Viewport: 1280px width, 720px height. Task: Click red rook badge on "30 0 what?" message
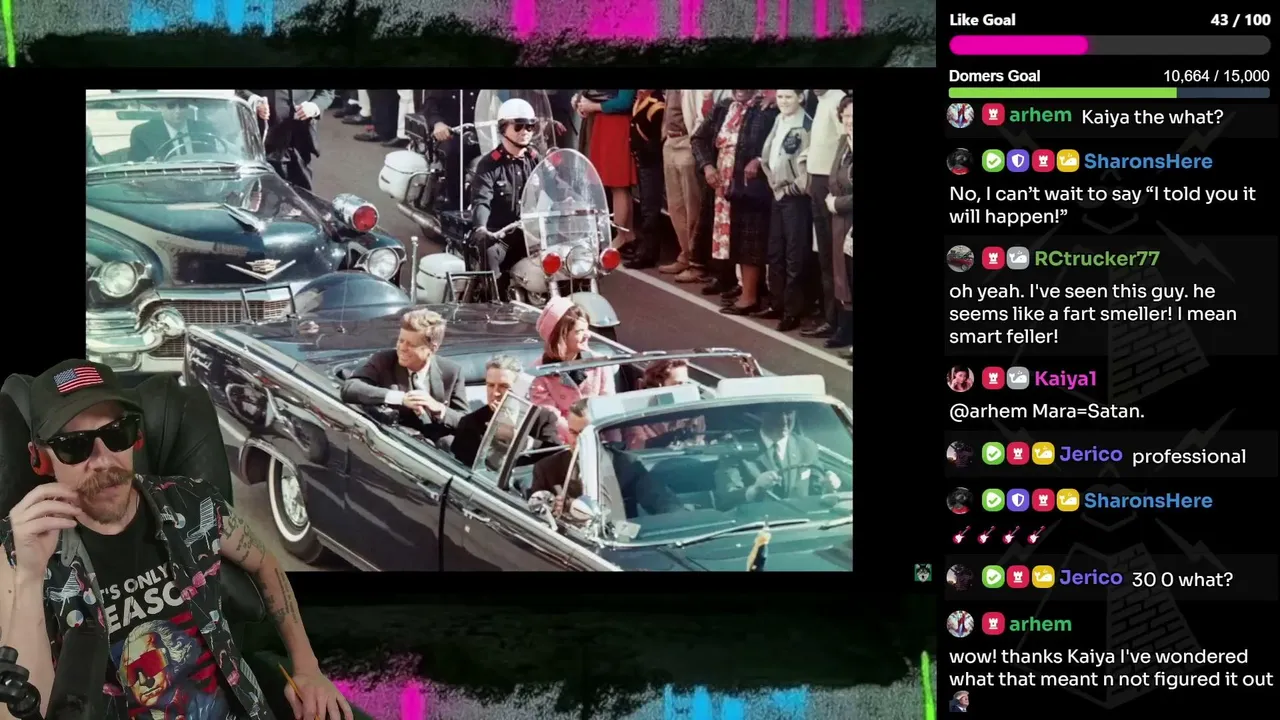1018,577
